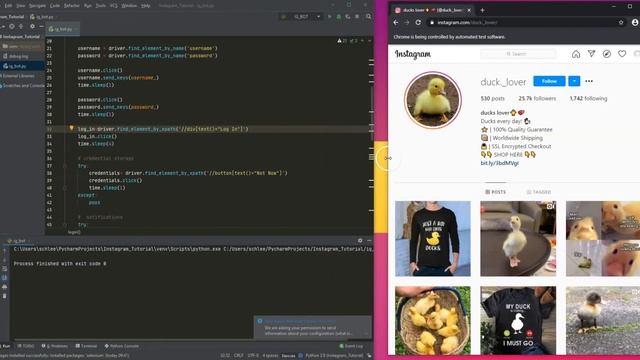Open the Refactor menu in PyCharm
Screen dimensions: 640x360
click(72, 6)
